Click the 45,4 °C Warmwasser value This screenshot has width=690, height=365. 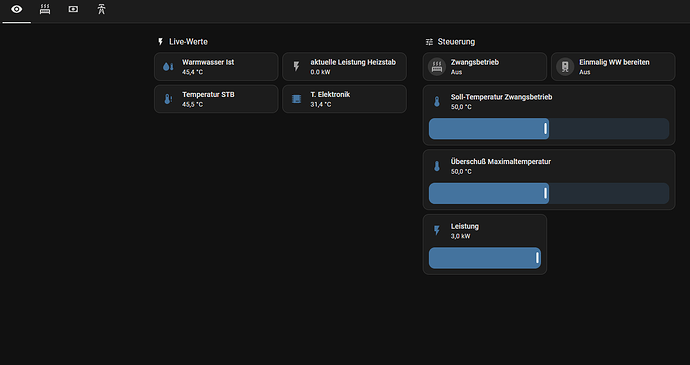[x=193, y=72]
